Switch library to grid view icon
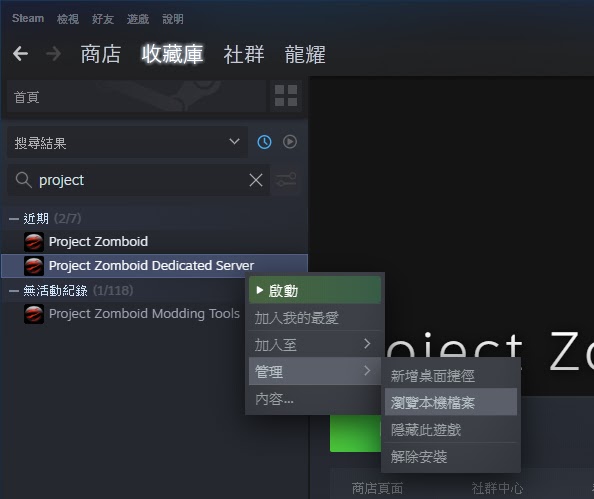This screenshot has width=594, height=499. [286, 95]
